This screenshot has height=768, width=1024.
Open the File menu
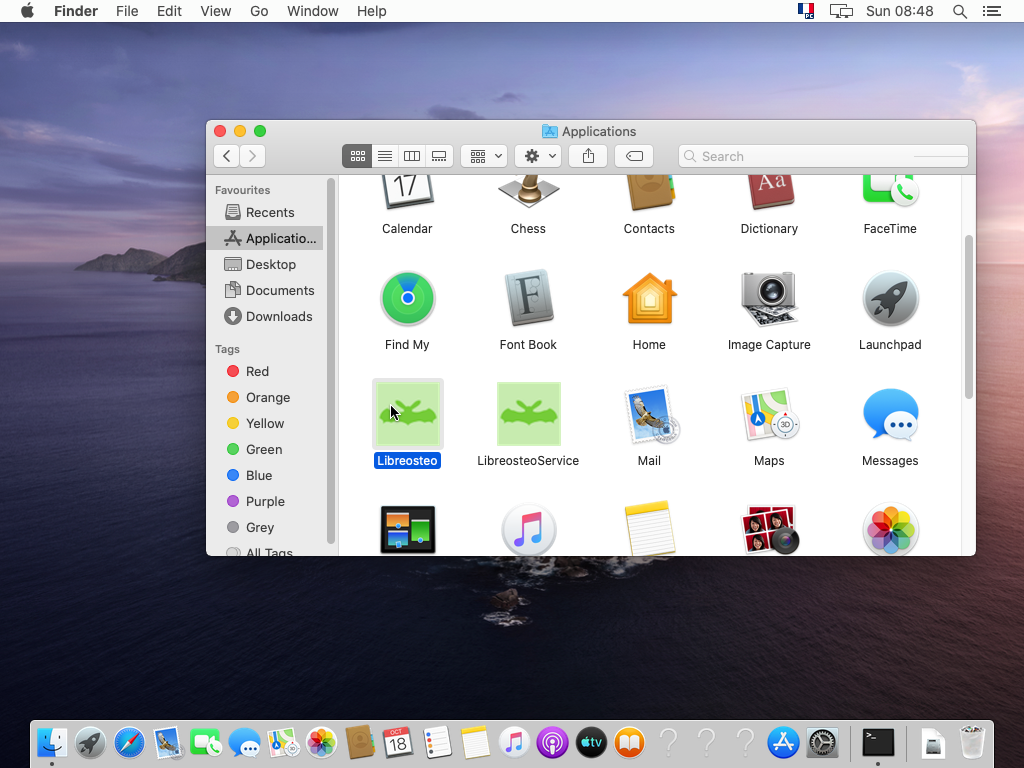127,11
